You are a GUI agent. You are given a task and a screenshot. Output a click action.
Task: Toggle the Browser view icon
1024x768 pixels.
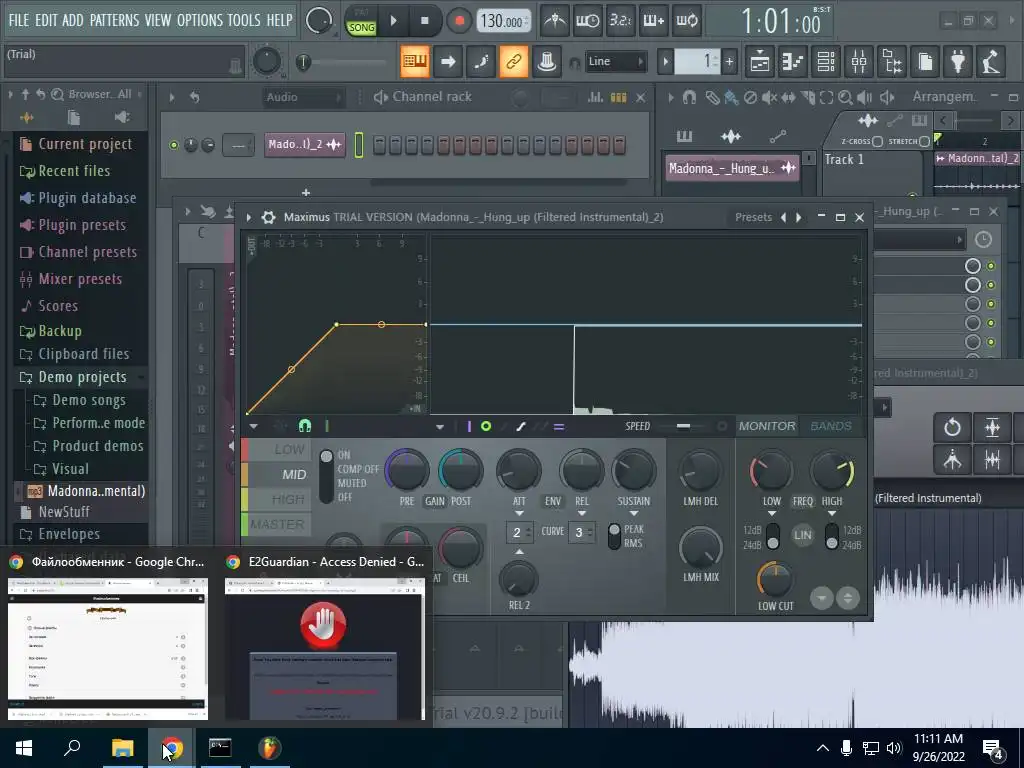click(893, 61)
